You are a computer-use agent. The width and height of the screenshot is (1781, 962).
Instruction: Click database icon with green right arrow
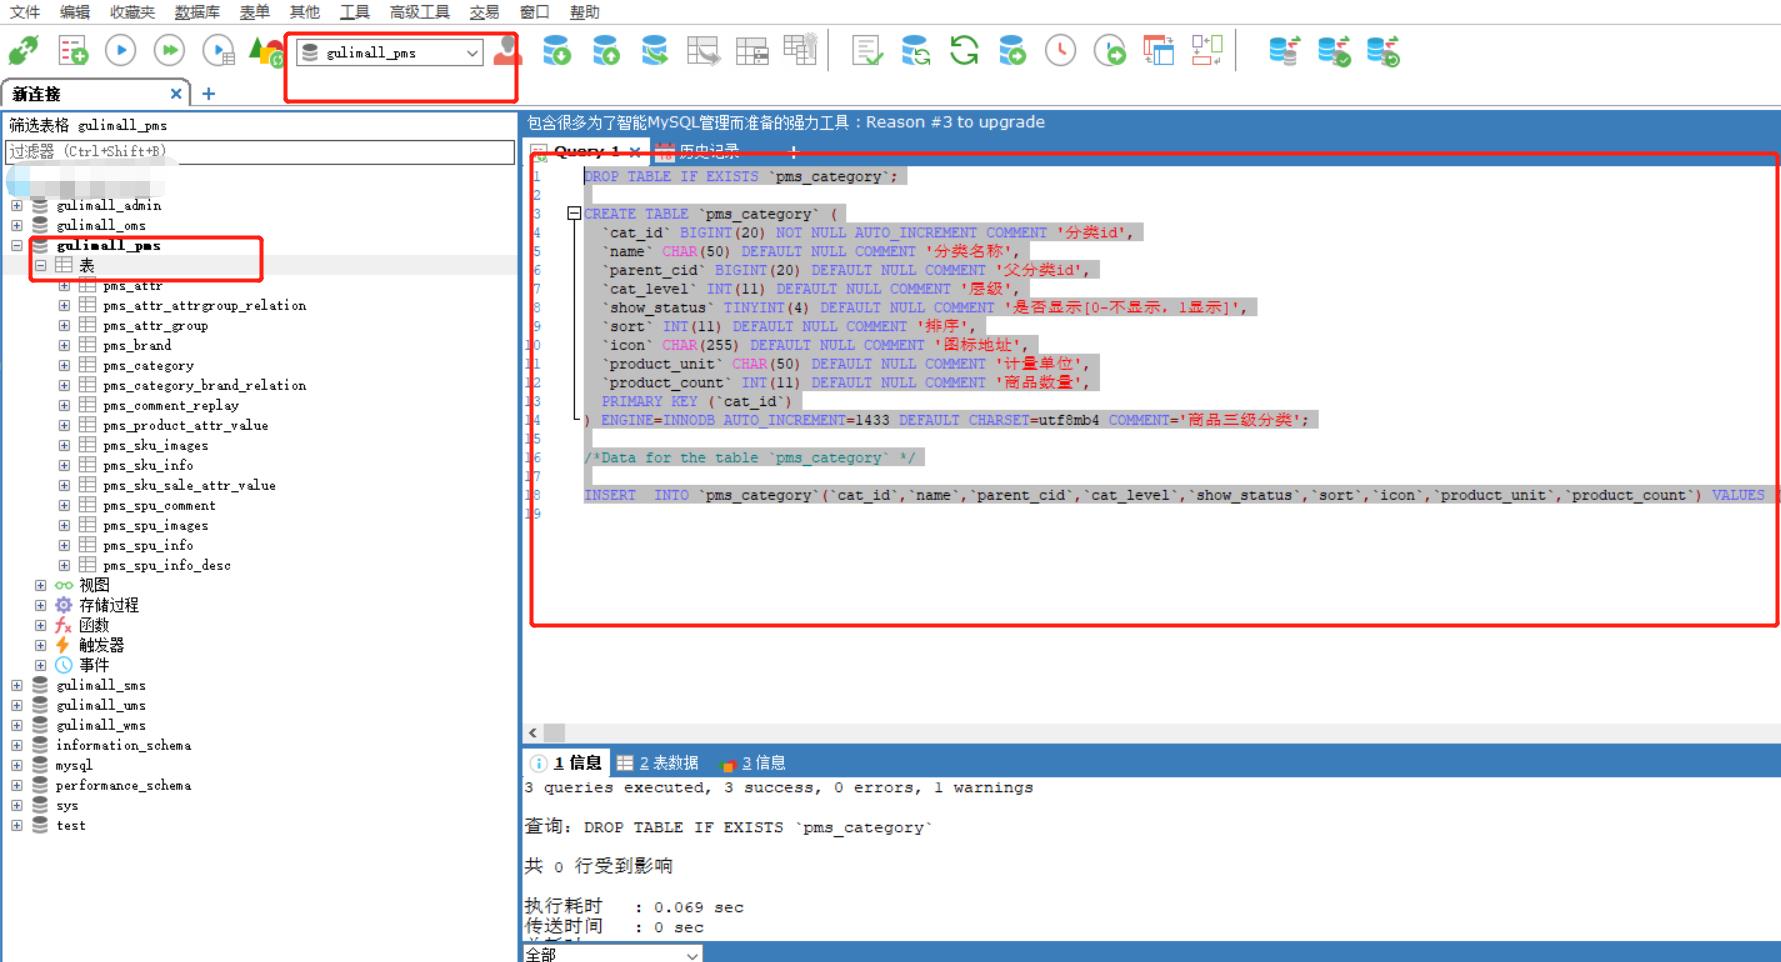coord(1012,50)
